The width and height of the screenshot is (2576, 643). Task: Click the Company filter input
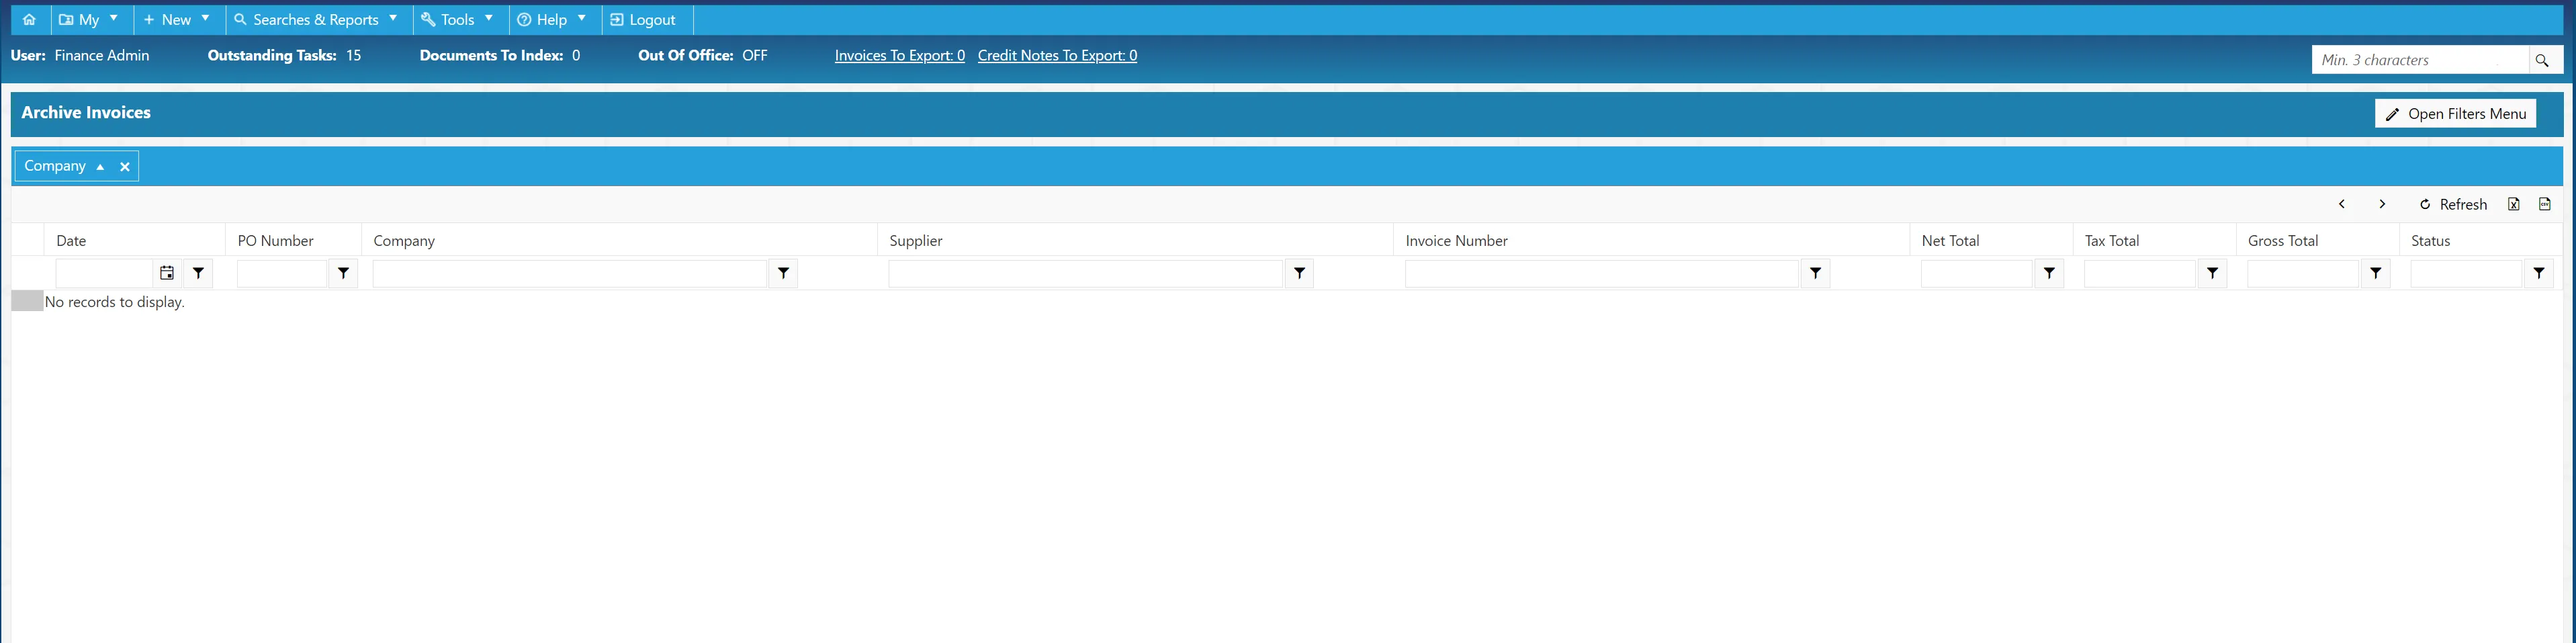coord(570,273)
